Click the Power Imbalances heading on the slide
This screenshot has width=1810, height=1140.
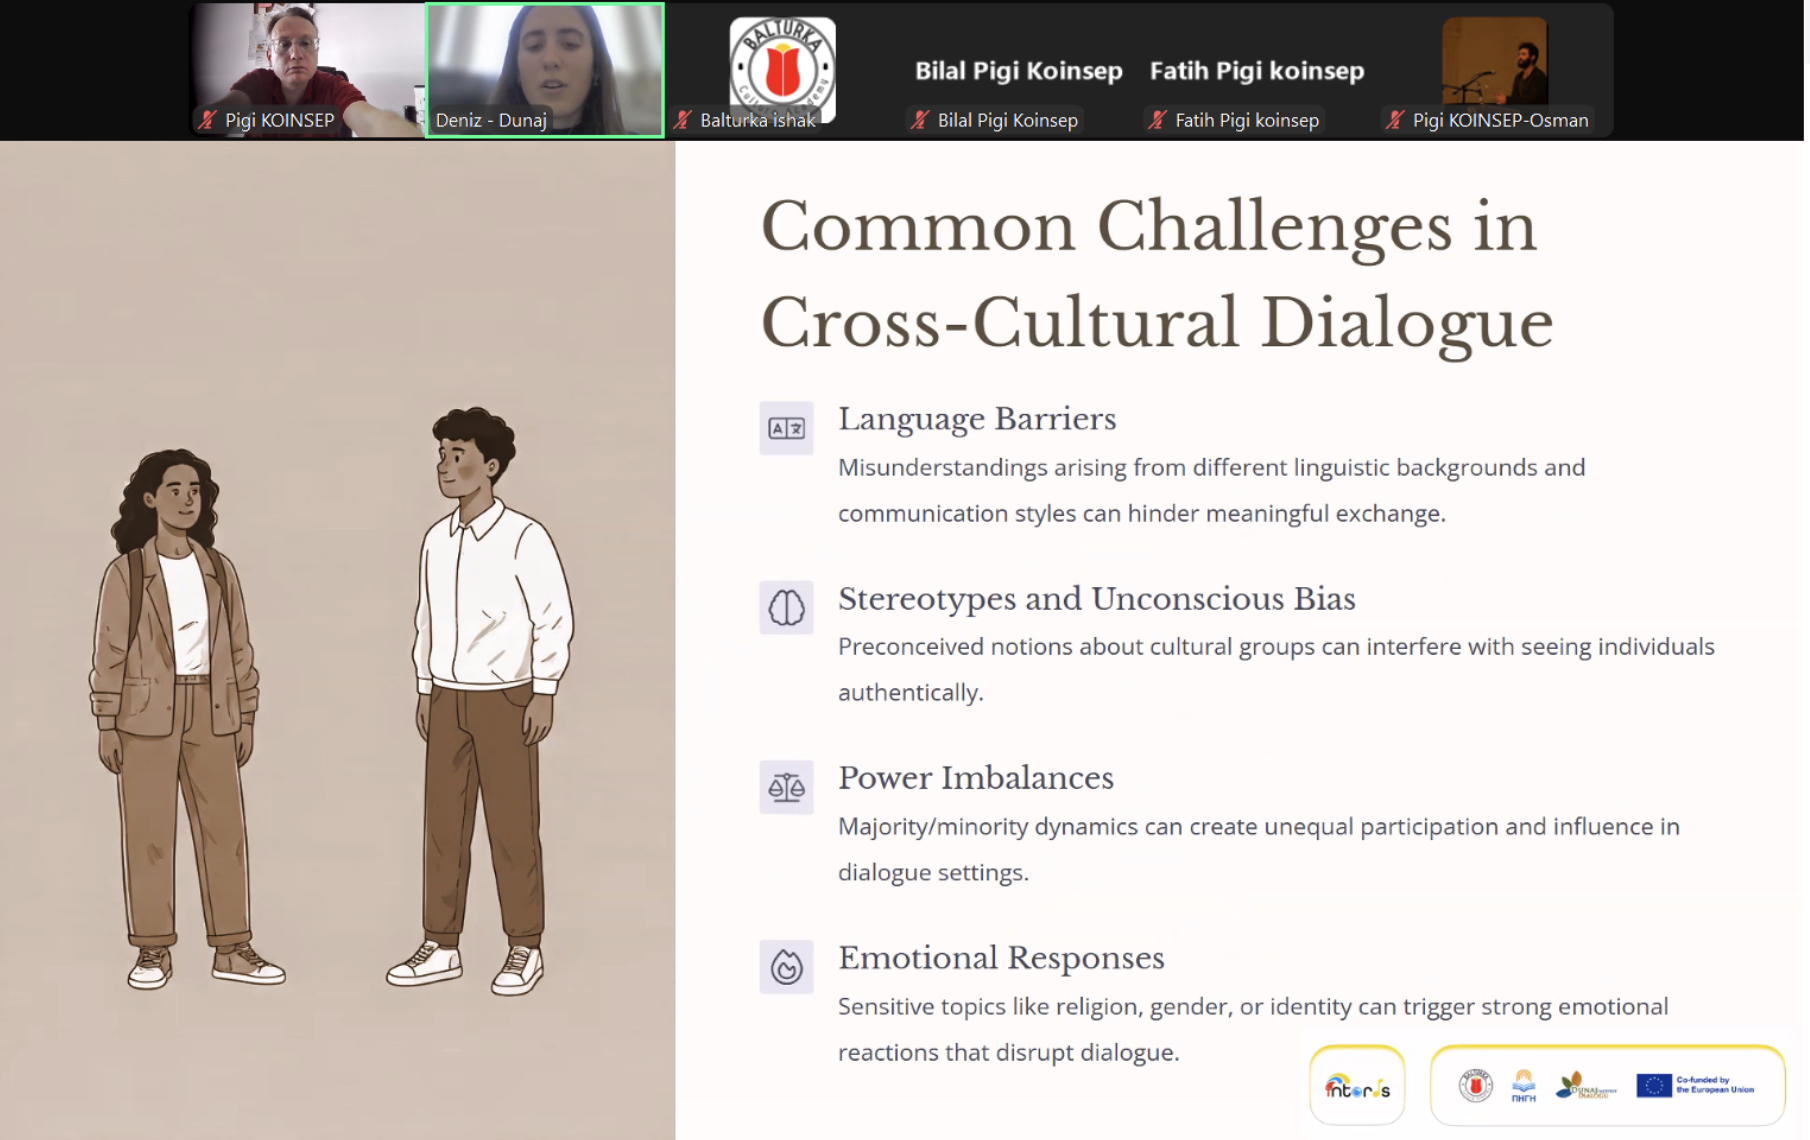[975, 778]
